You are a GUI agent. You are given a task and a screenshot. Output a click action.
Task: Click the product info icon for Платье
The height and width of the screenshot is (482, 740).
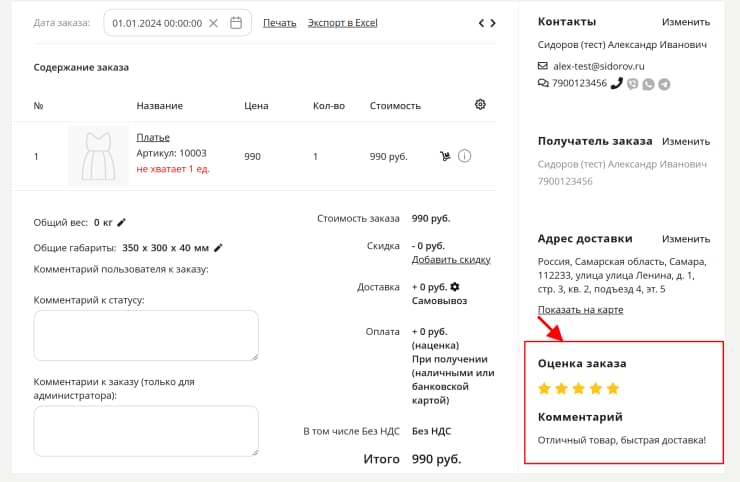[464, 156]
